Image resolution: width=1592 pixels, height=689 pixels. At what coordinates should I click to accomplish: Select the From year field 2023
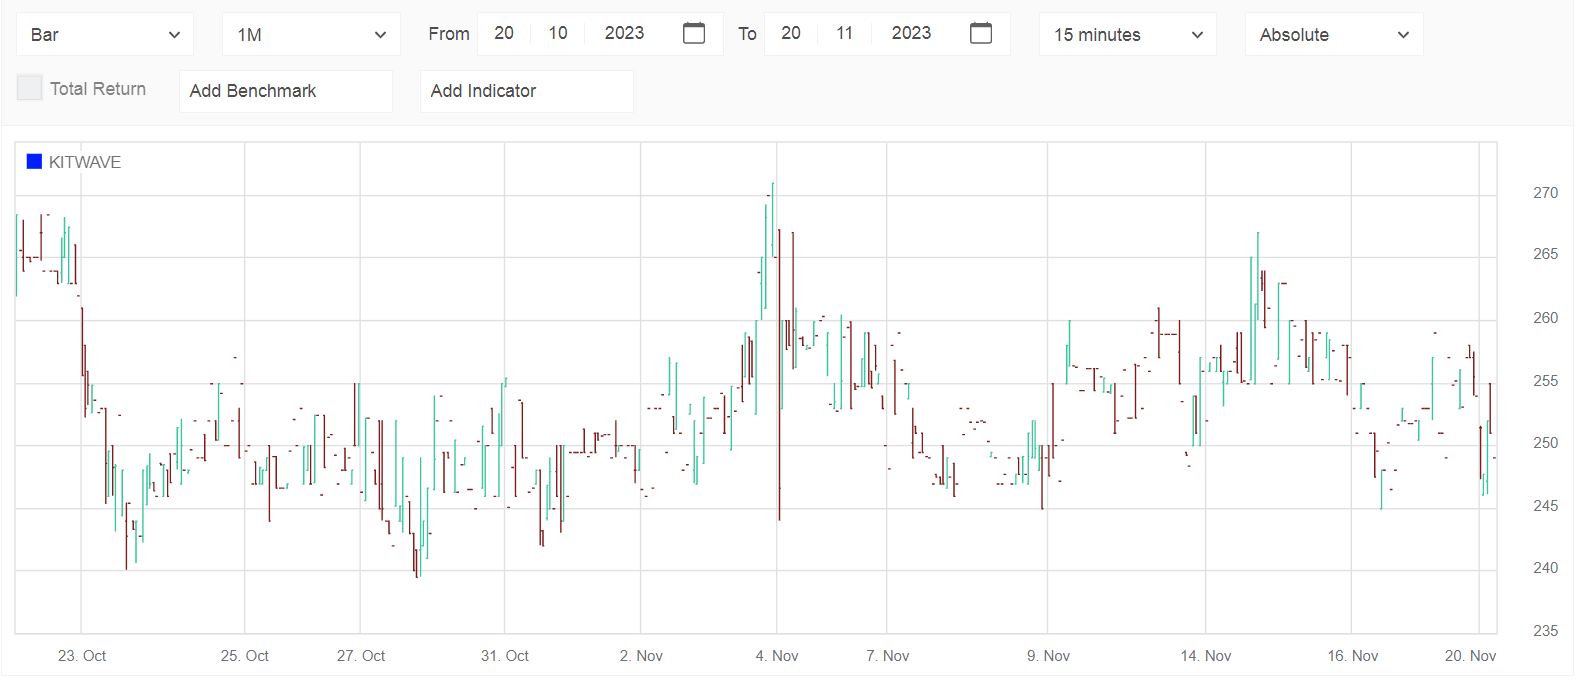(625, 33)
